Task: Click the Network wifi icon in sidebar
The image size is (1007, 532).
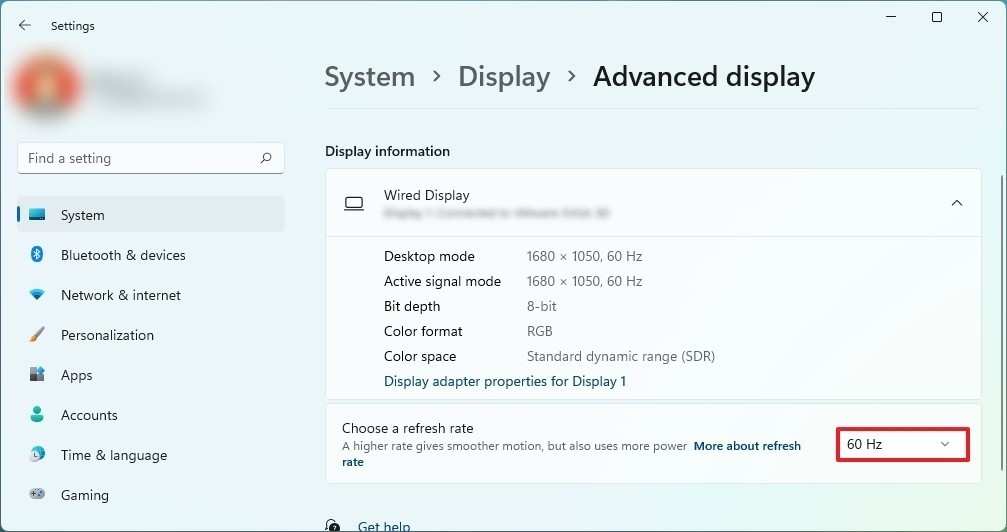Action: click(37, 295)
